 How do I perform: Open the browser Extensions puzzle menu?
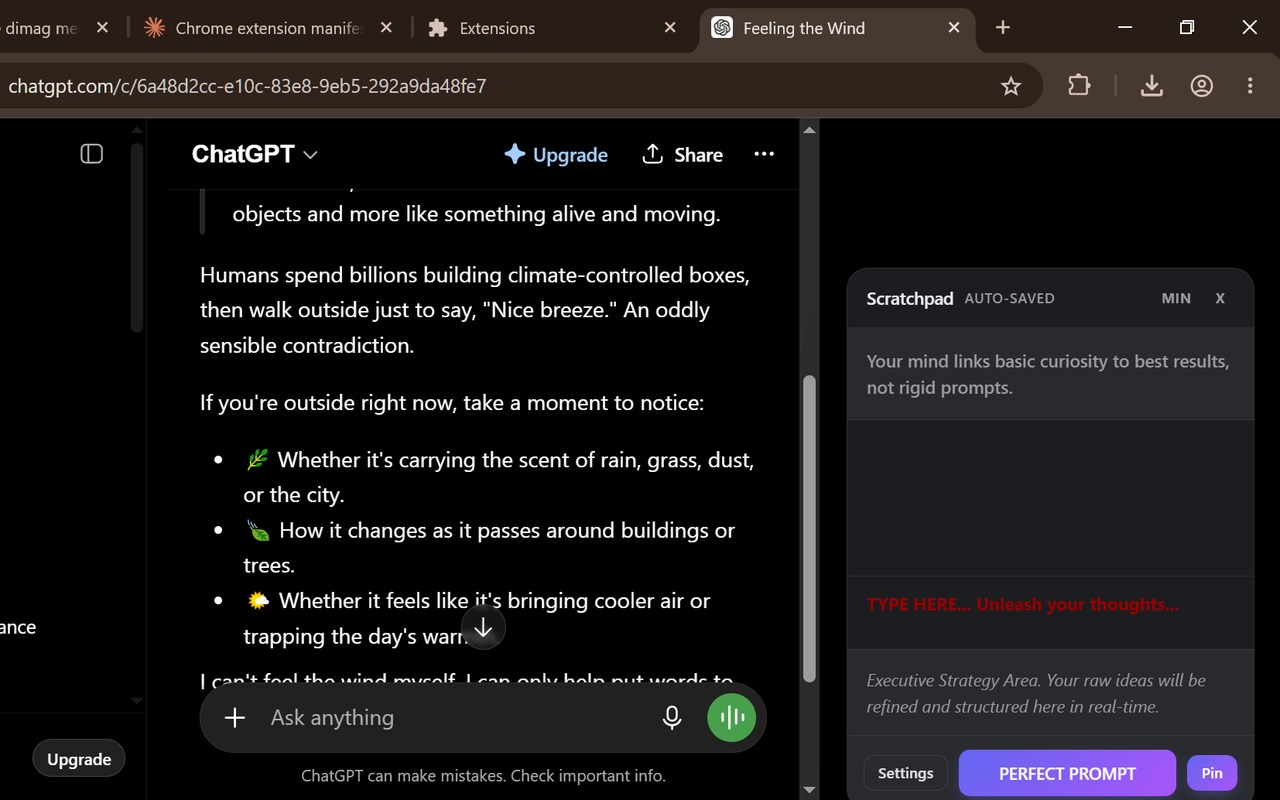(1079, 86)
